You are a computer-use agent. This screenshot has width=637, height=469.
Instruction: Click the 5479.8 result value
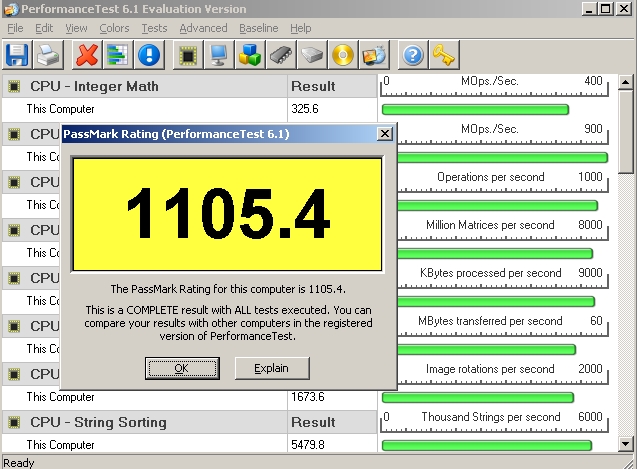(x=308, y=445)
